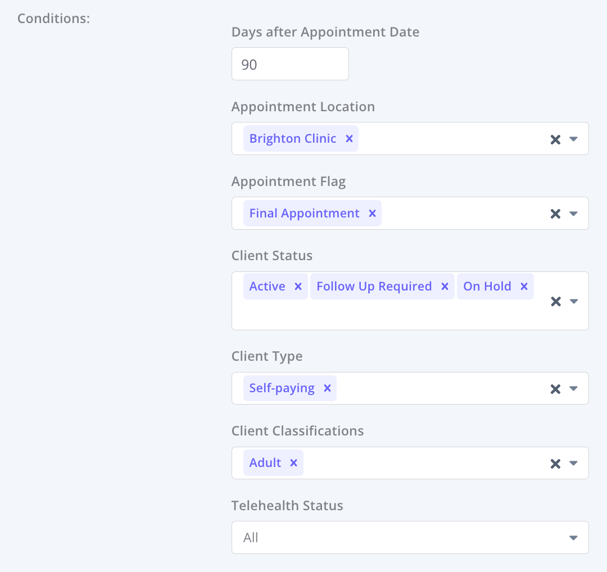The width and height of the screenshot is (607, 572).
Task: Expand the Appointment Location dropdown arrow
Action: tap(574, 140)
